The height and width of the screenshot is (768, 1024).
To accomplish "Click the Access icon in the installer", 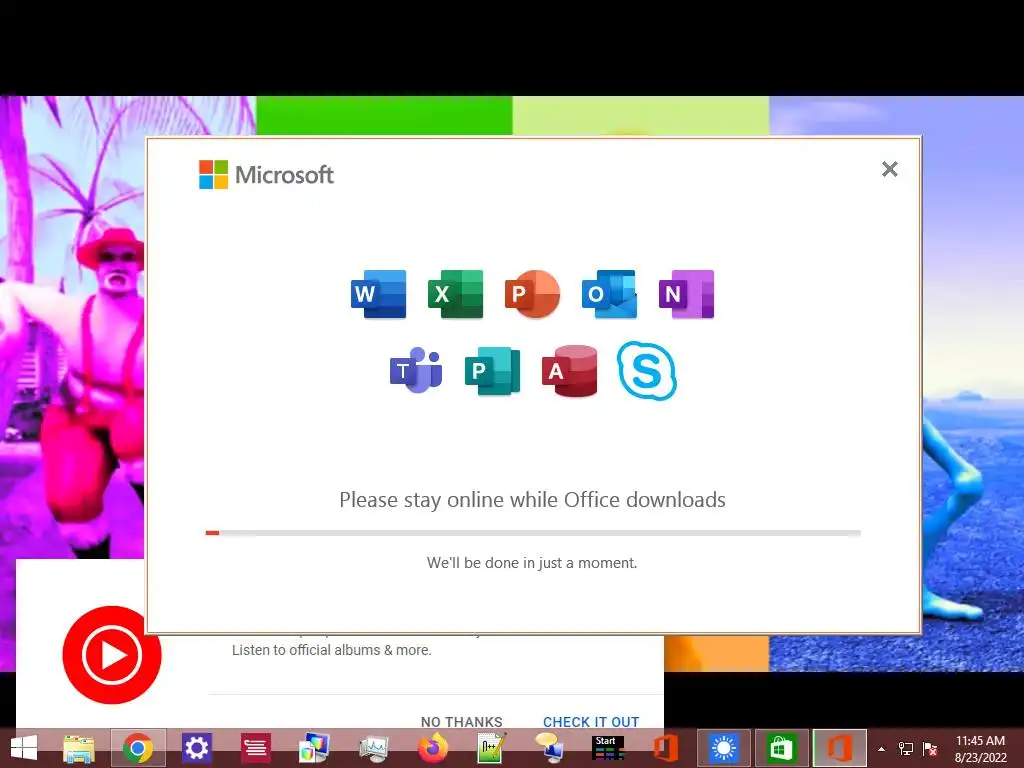I will click(569, 370).
